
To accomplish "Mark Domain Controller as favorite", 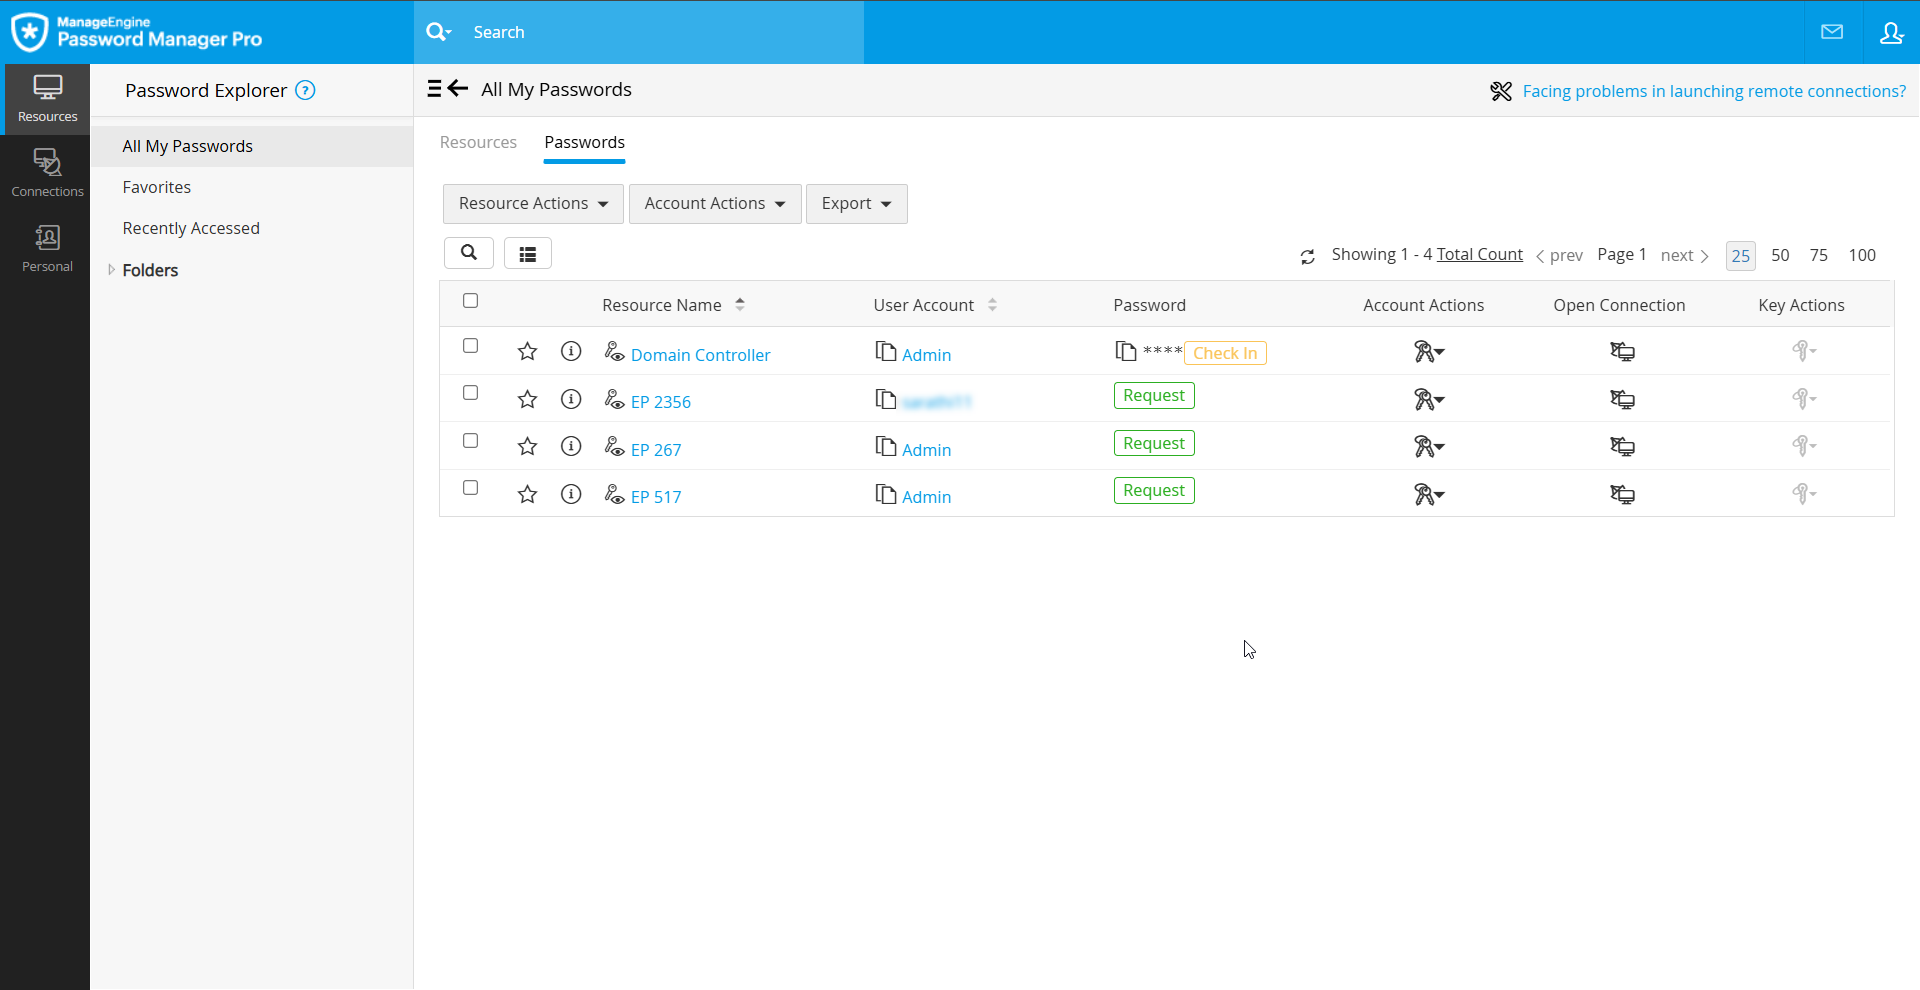I will (527, 351).
